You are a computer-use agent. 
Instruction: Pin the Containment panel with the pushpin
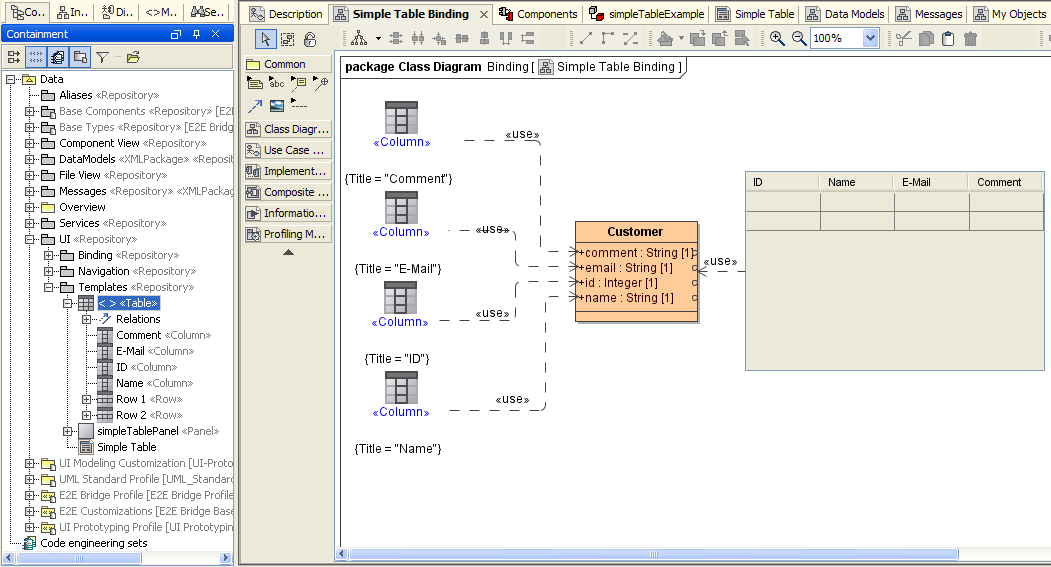[x=196, y=34]
